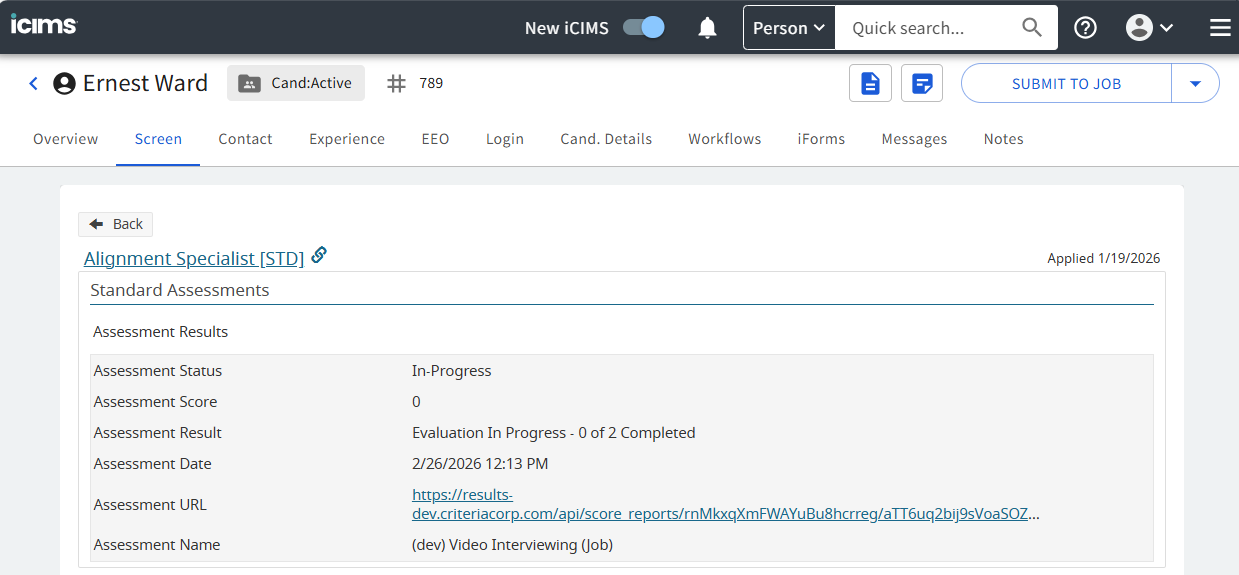Click the Cand:Active status badge
The height and width of the screenshot is (575, 1239).
coord(296,83)
